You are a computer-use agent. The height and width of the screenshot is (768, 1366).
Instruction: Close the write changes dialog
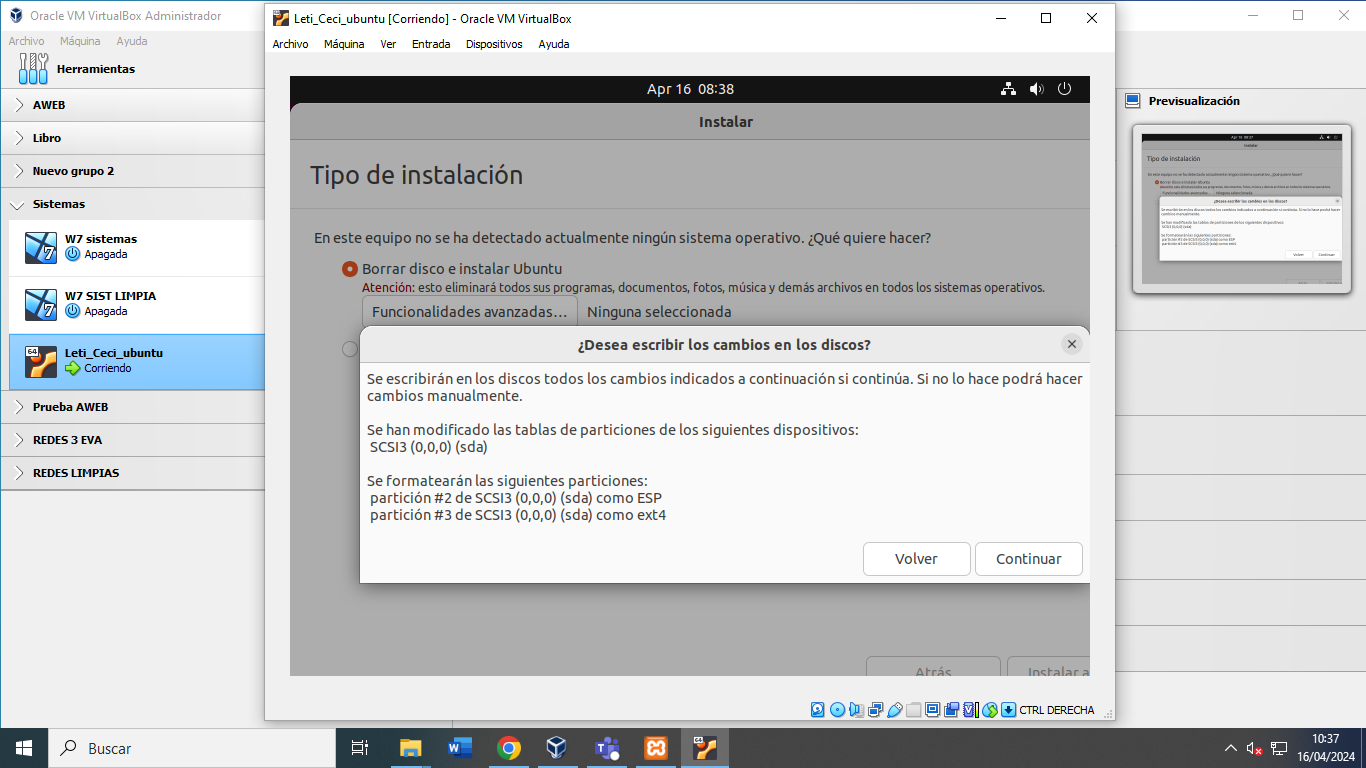coord(1072,344)
